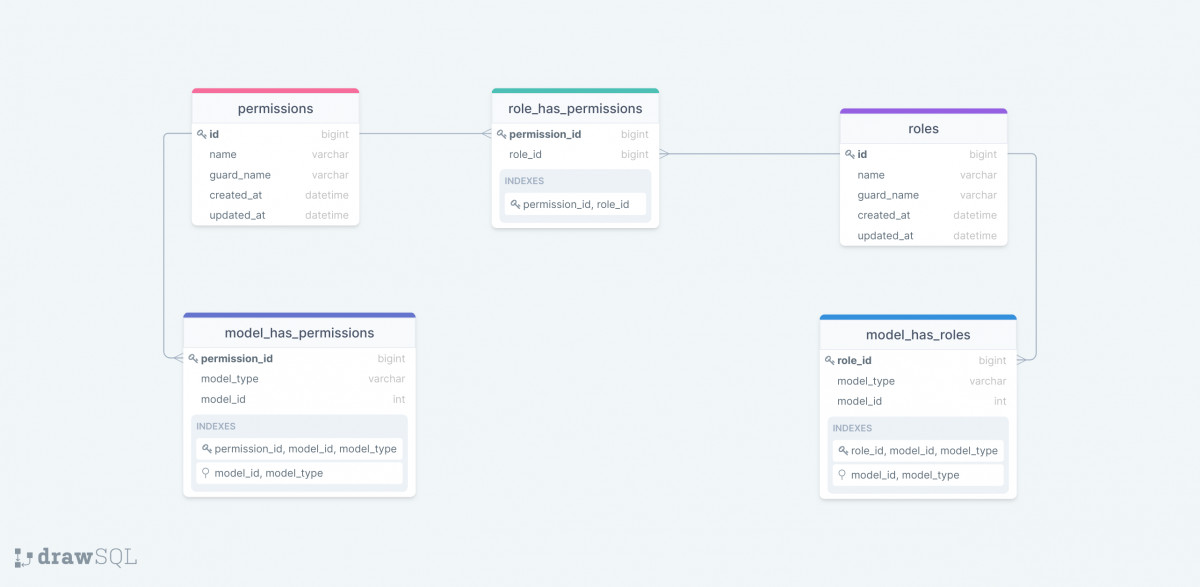Viewport: 1200px width, 587px height.
Task: Click index icon beside model_id, model_type in model_has_permissions
Action: pos(206,473)
